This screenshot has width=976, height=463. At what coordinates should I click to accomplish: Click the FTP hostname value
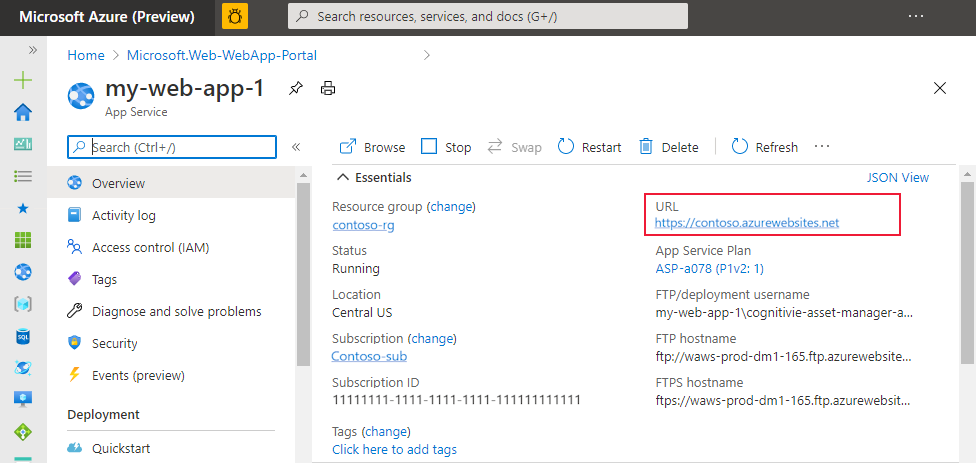(784, 357)
